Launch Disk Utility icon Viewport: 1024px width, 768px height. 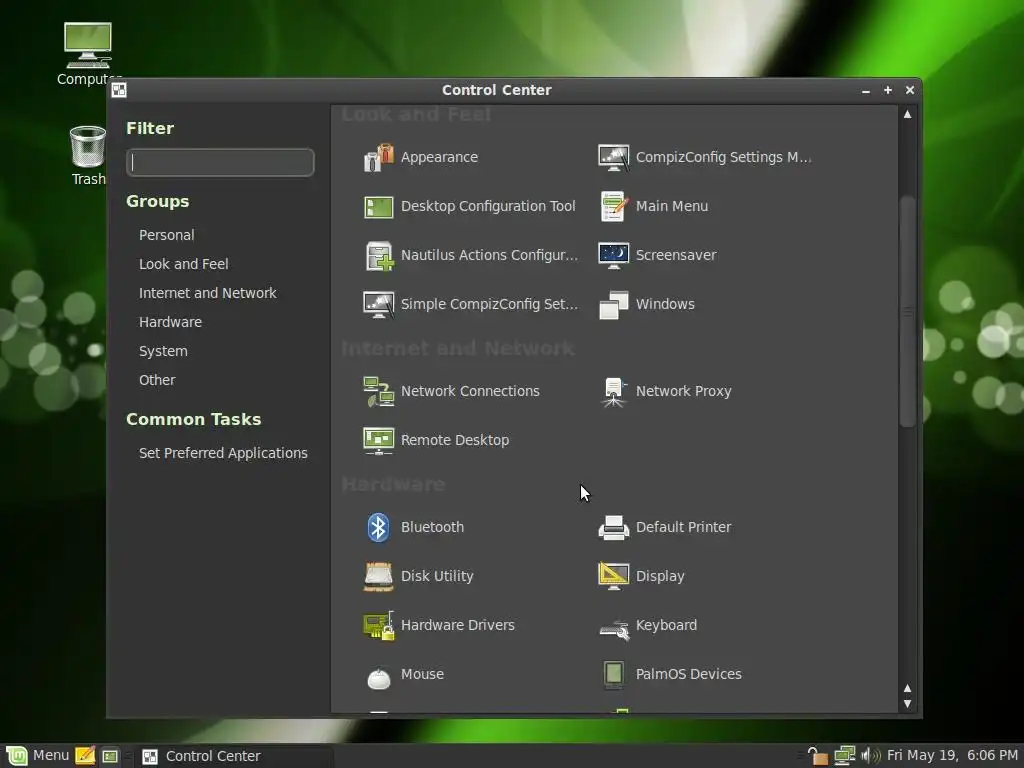379,576
